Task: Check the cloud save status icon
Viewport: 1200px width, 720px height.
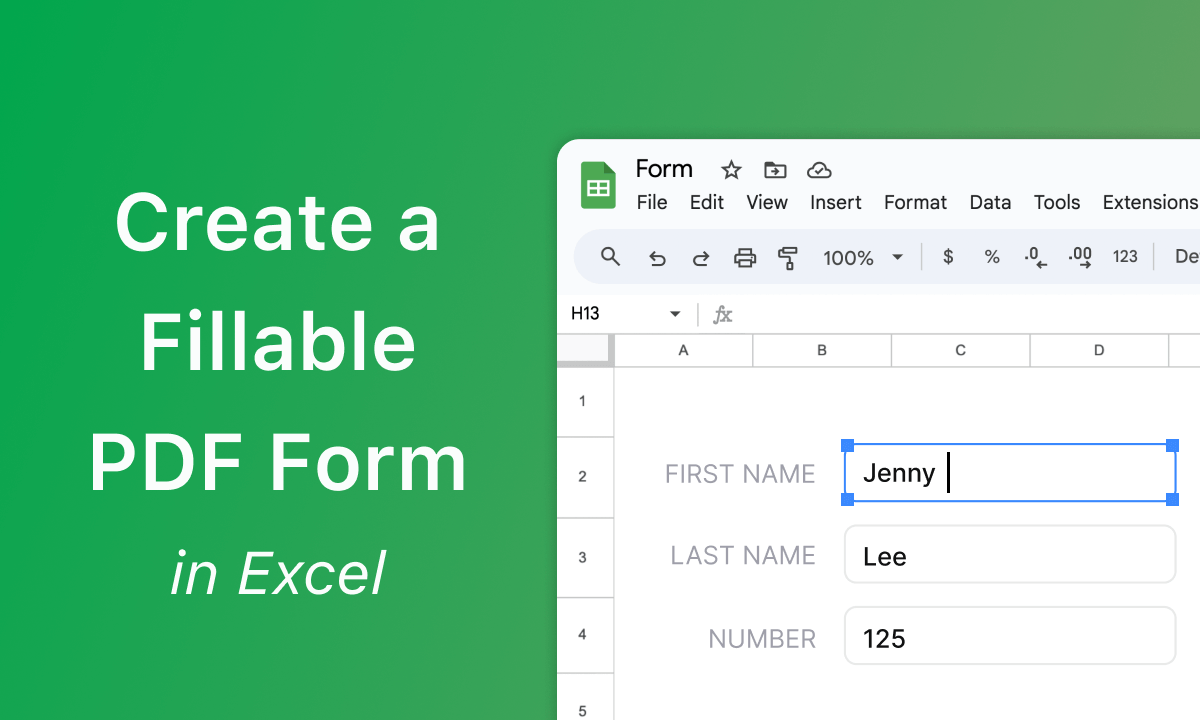Action: pyautogui.click(x=819, y=170)
